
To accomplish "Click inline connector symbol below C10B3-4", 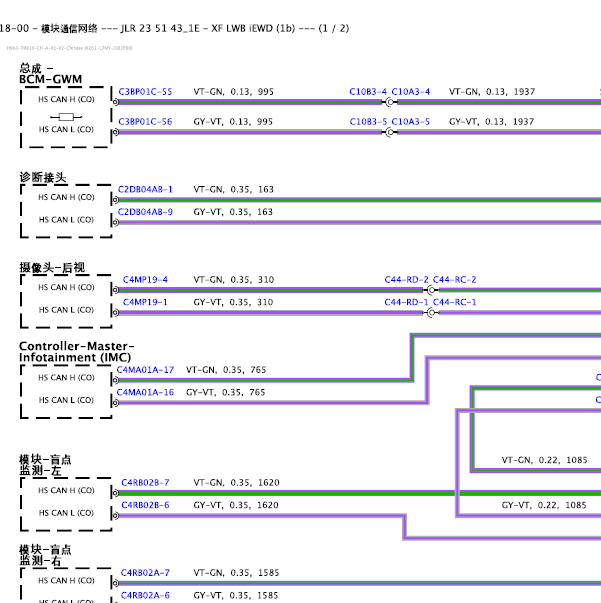I will (x=390, y=102).
